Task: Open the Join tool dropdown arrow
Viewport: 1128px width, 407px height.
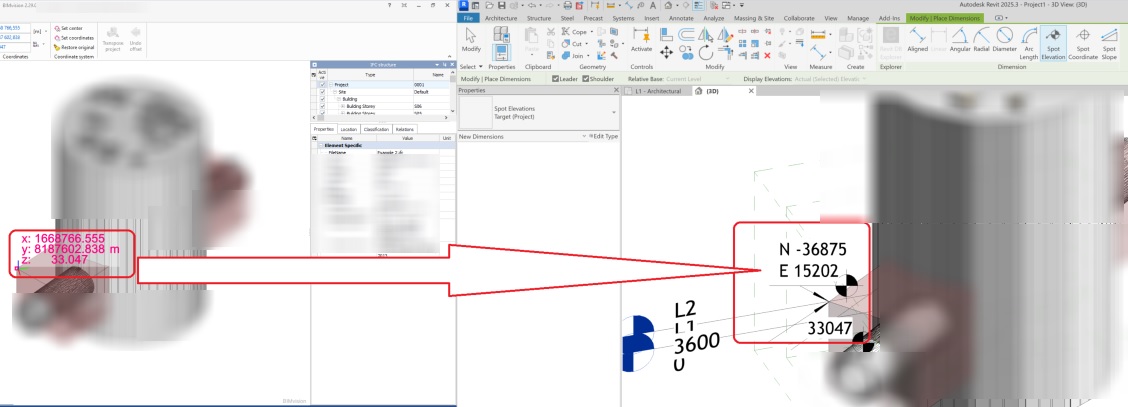Action: [x=588, y=55]
